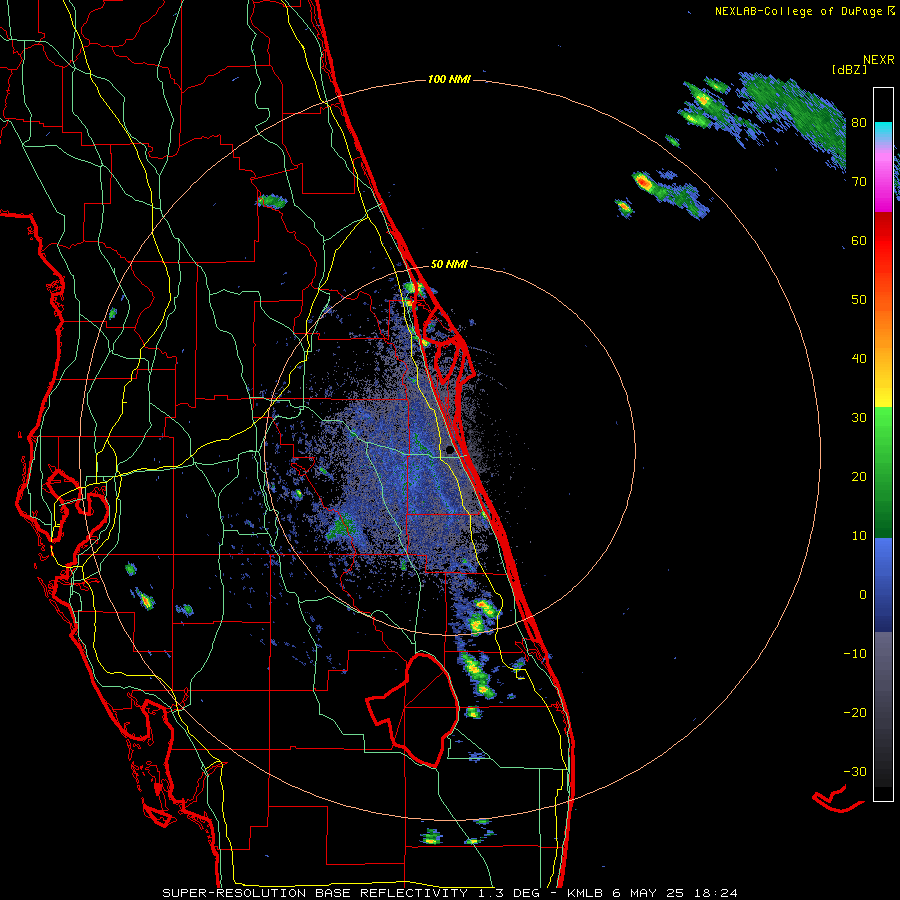Click the 0 value on the dBZ scale

pos(863,595)
